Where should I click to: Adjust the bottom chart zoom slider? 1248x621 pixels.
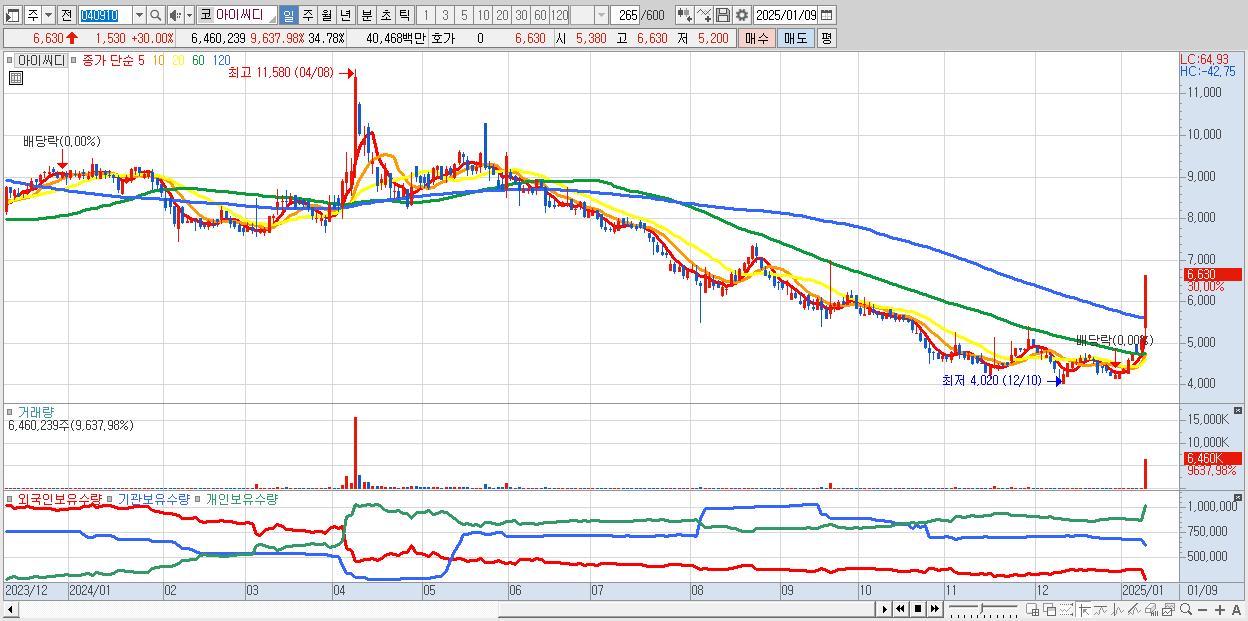pos(982,607)
